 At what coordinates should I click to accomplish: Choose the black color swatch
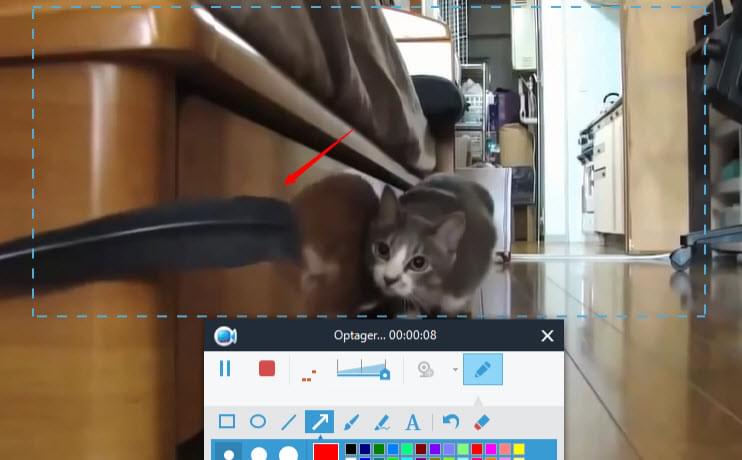coord(350,449)
